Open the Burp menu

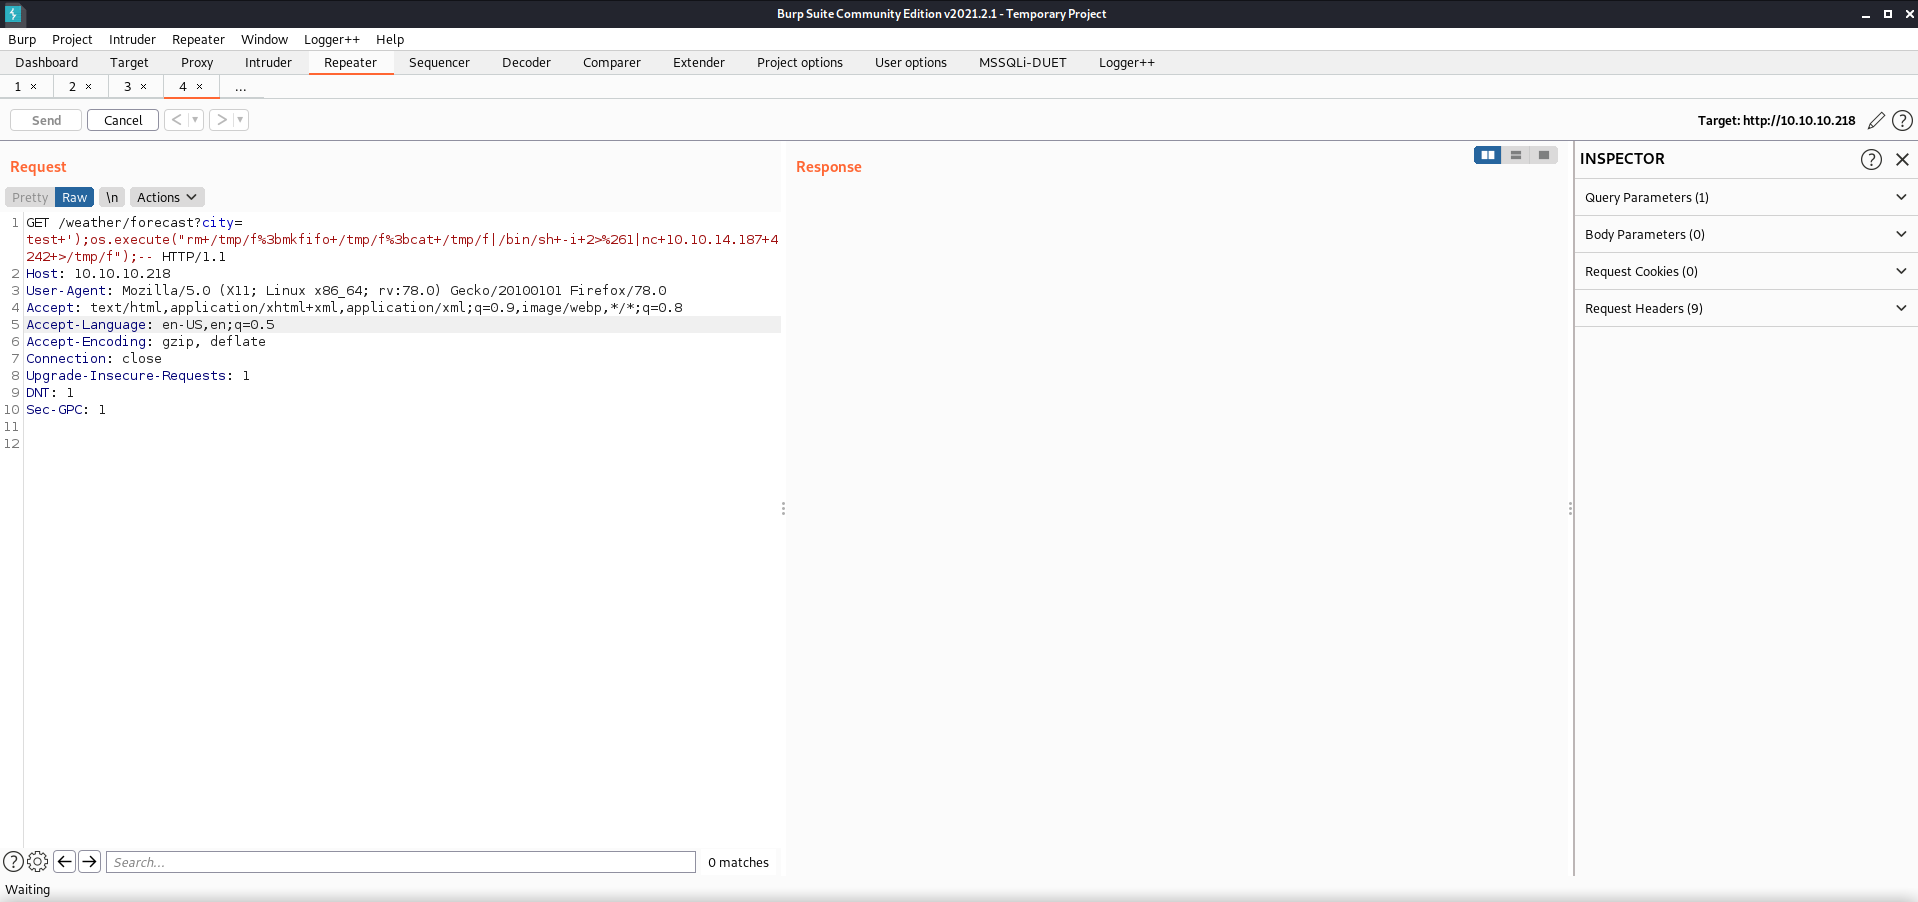[x=22, y=40]
